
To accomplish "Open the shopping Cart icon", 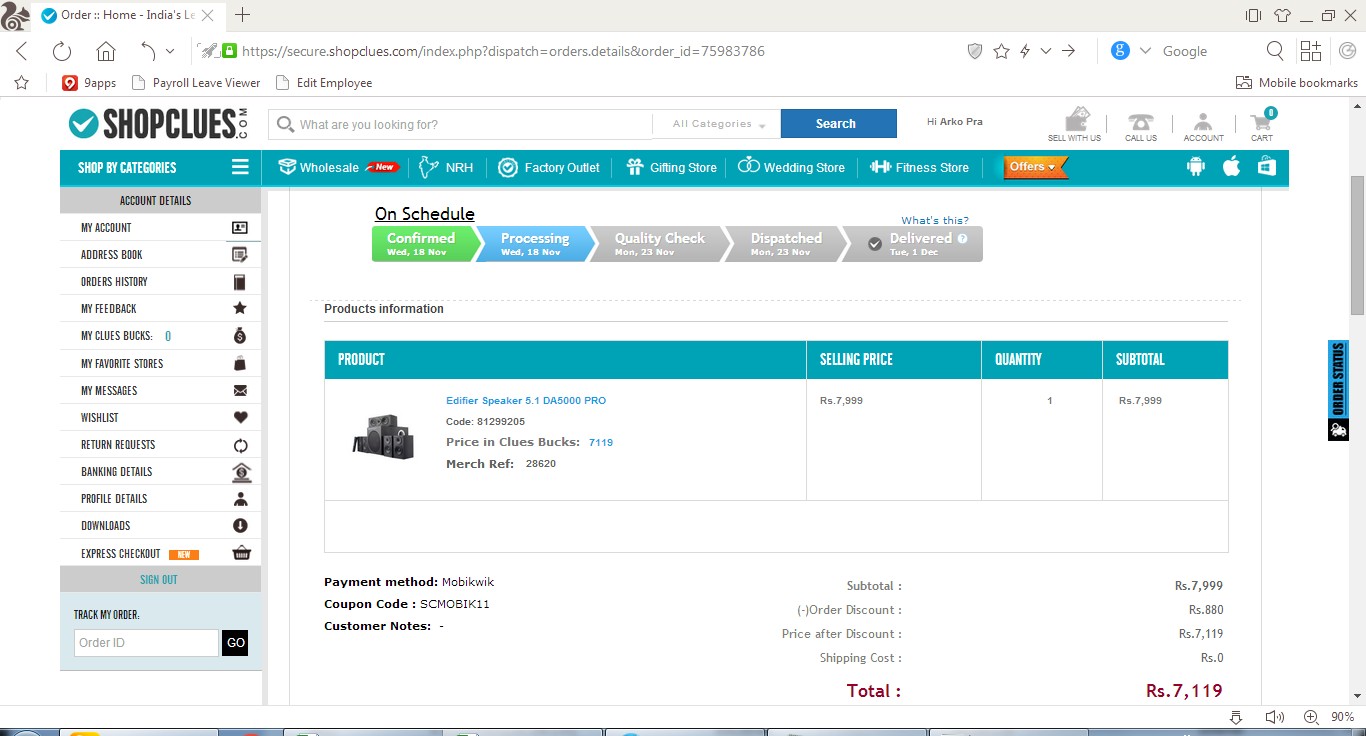I will [1261, 123].
